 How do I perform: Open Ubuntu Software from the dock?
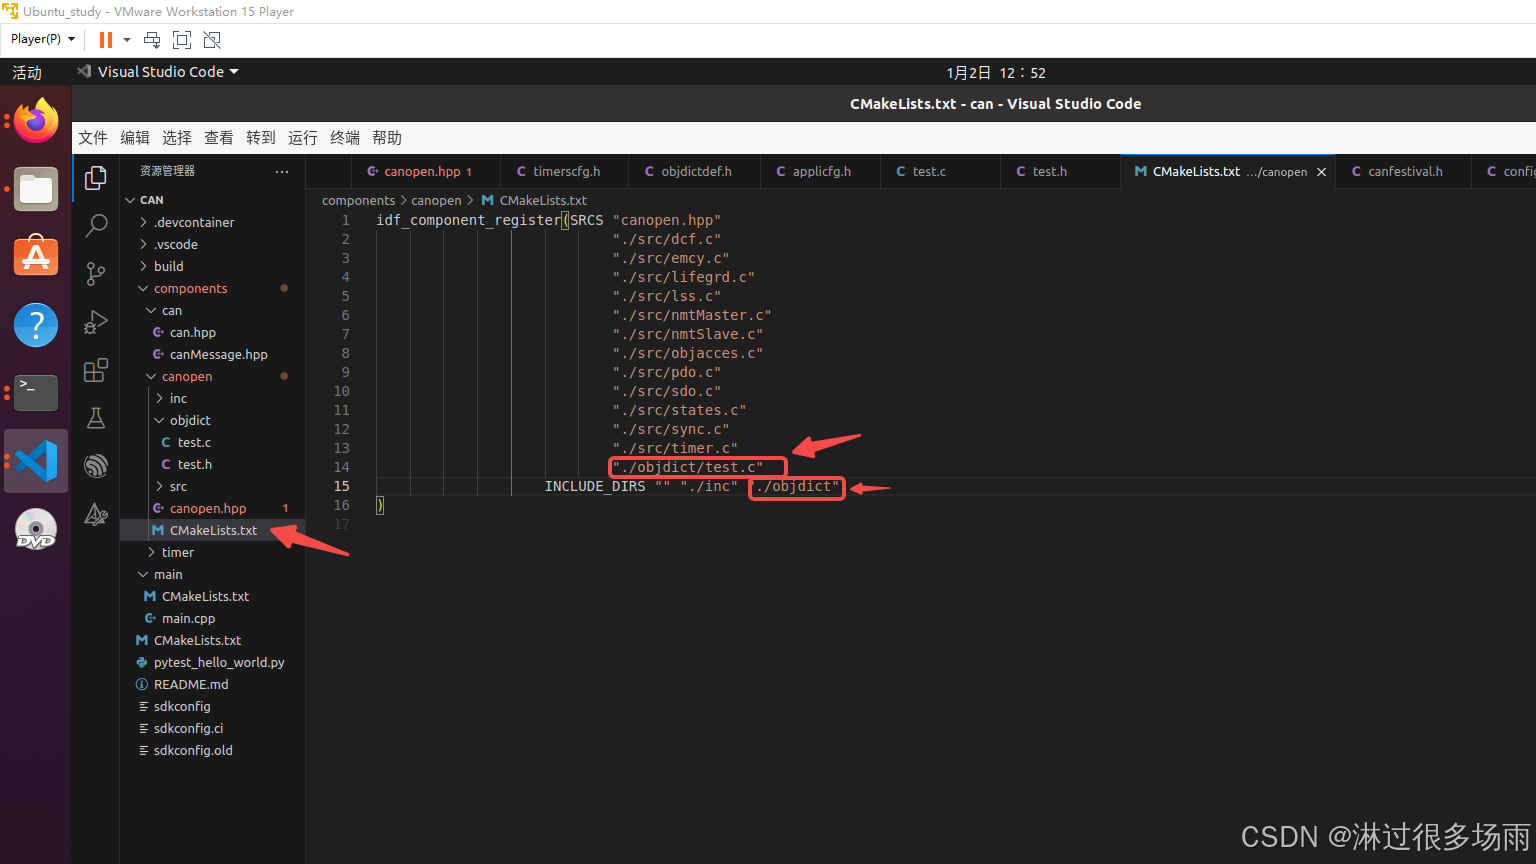point(36,257)
